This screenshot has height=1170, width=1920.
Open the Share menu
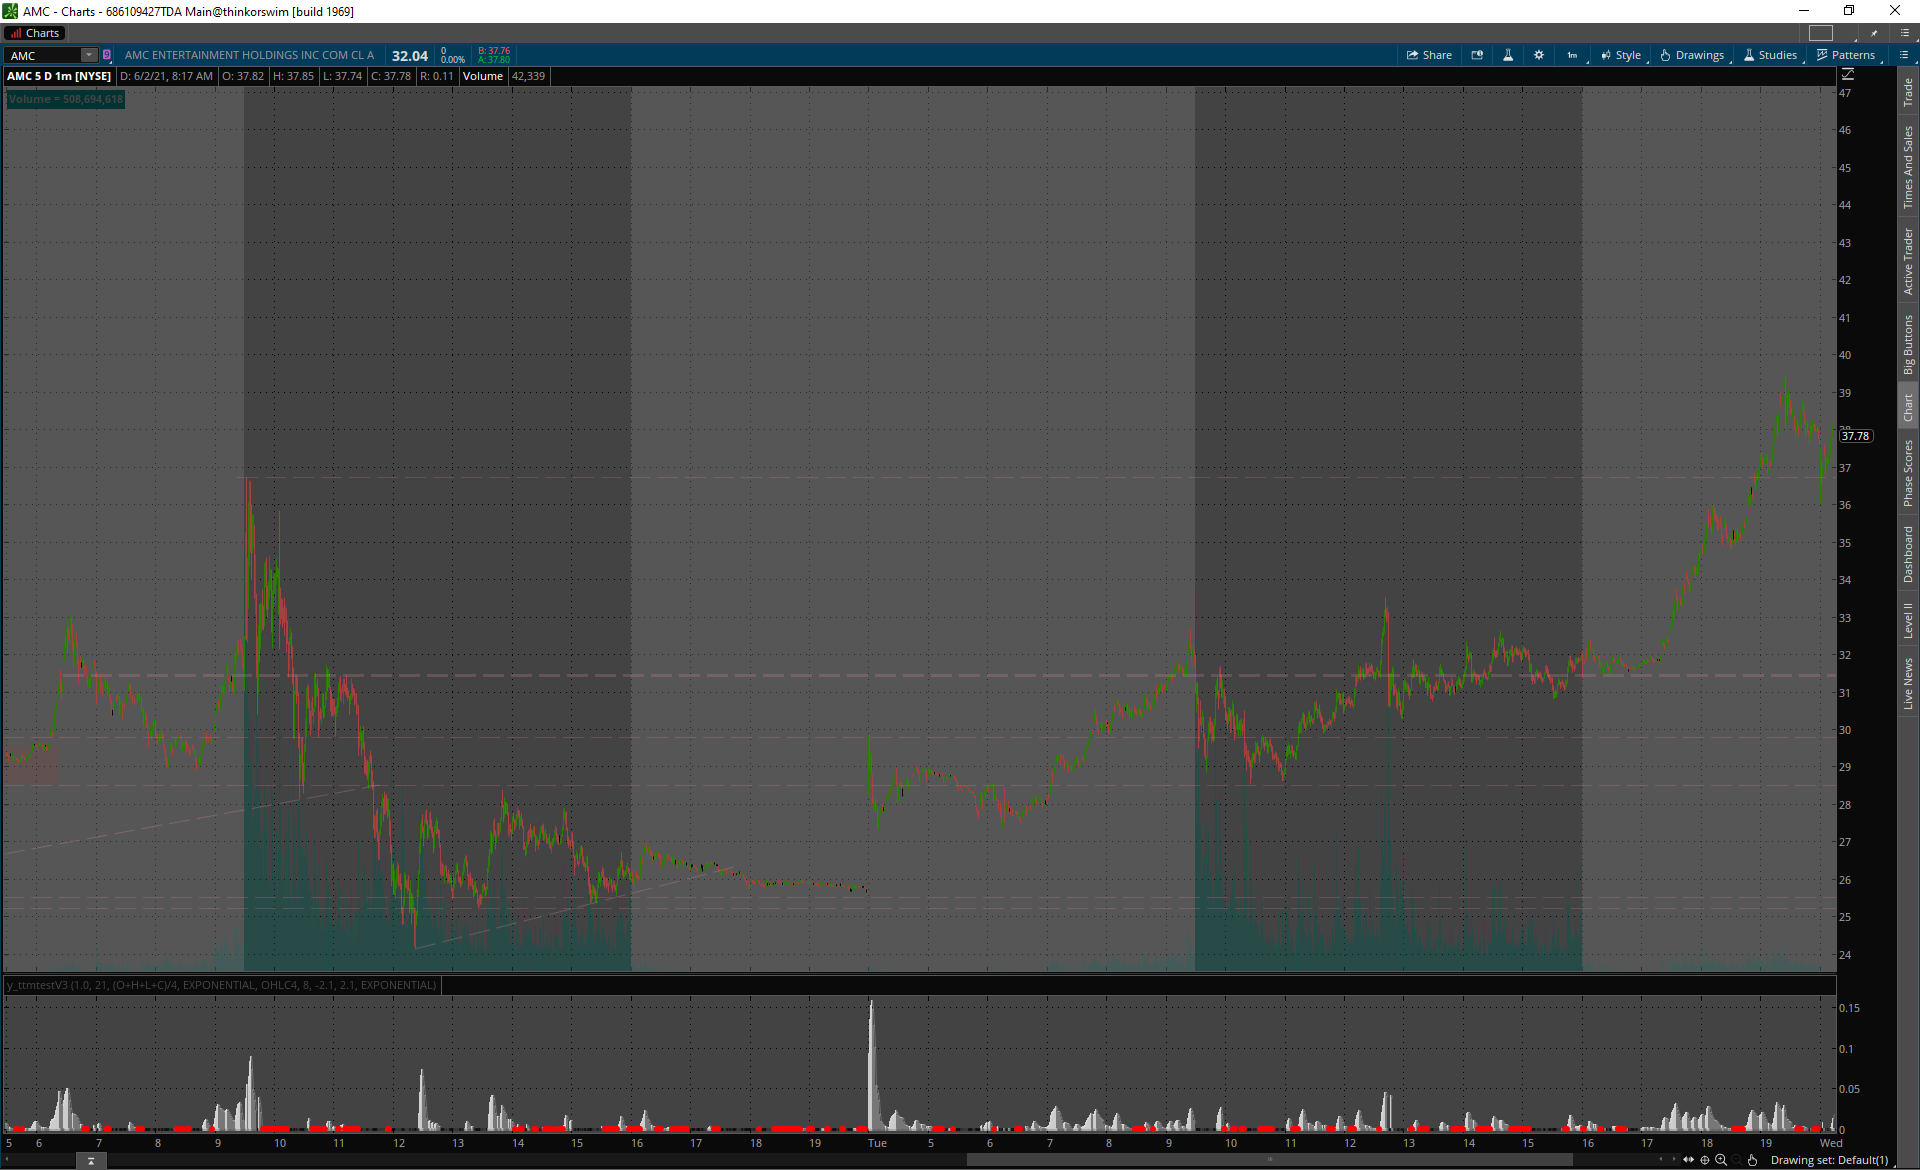(1429, 55)
